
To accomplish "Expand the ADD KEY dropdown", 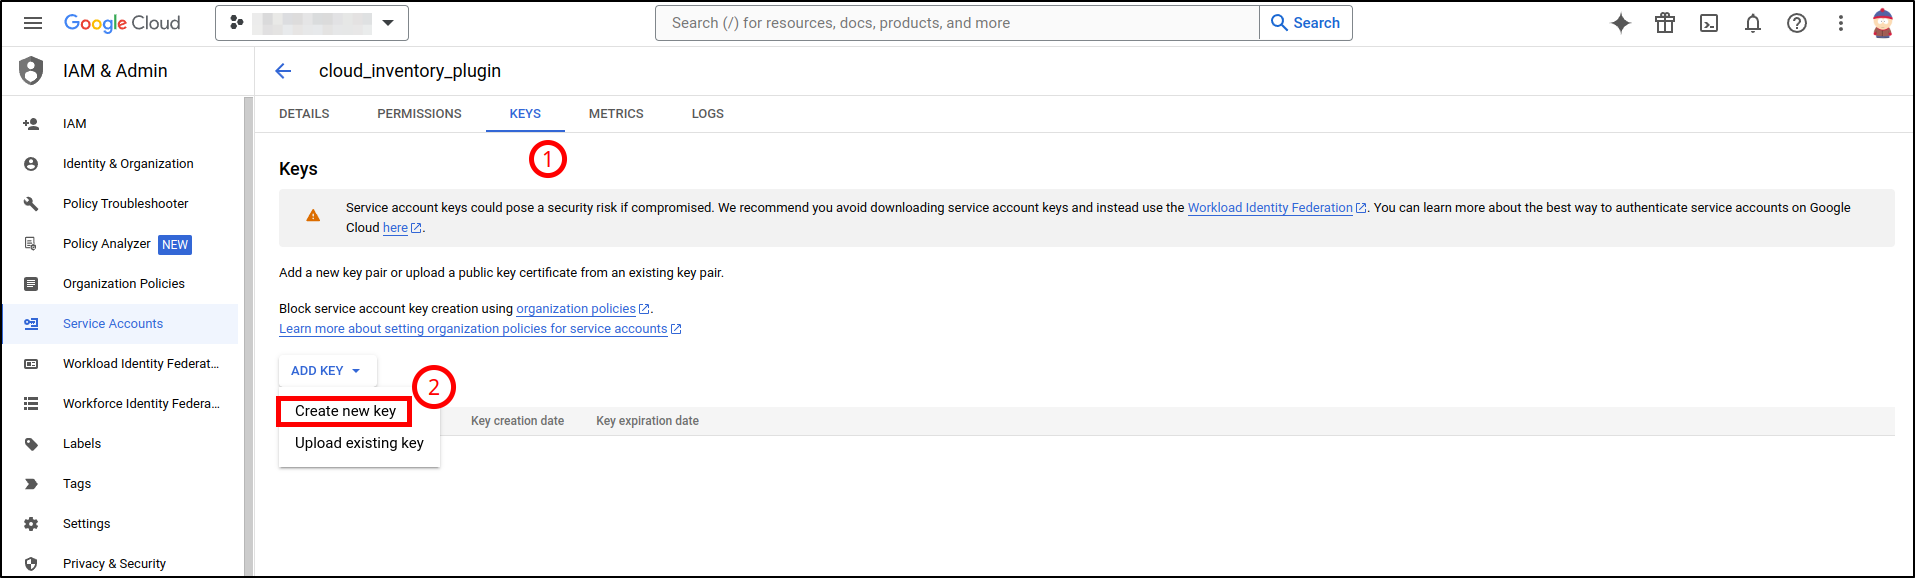I will coord(326,371).
